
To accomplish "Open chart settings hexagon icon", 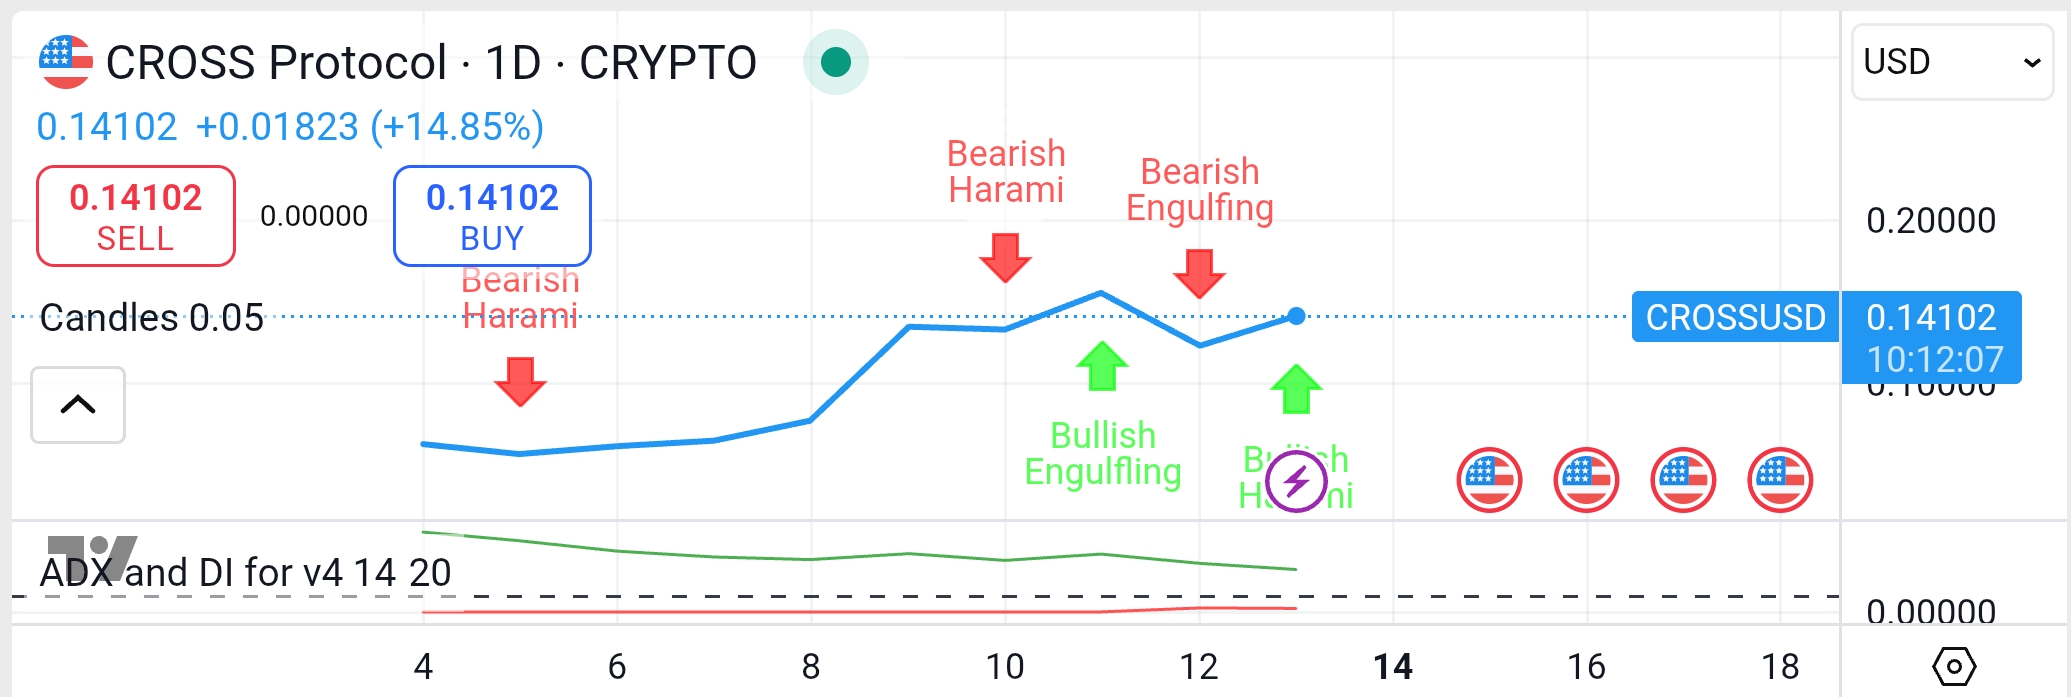I will point(1954,666).
